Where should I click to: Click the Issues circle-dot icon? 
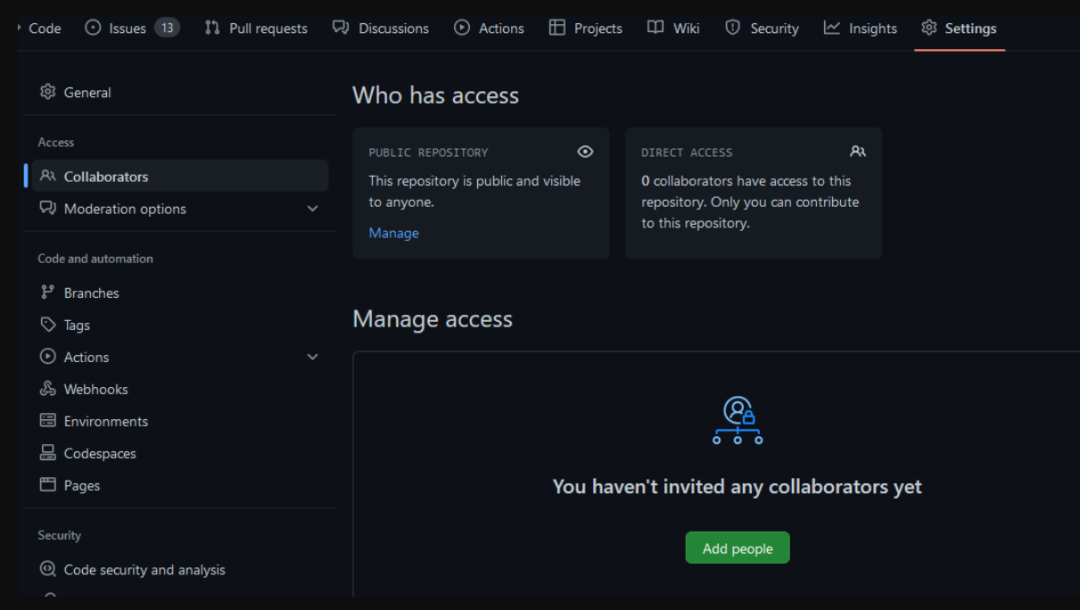pos(93,28)
